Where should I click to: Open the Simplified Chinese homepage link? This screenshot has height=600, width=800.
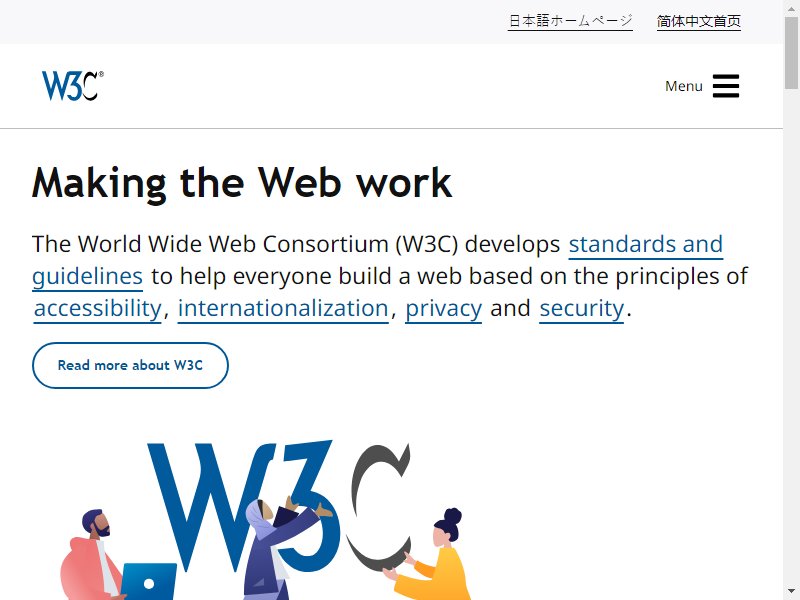click(x=698, y=21)
